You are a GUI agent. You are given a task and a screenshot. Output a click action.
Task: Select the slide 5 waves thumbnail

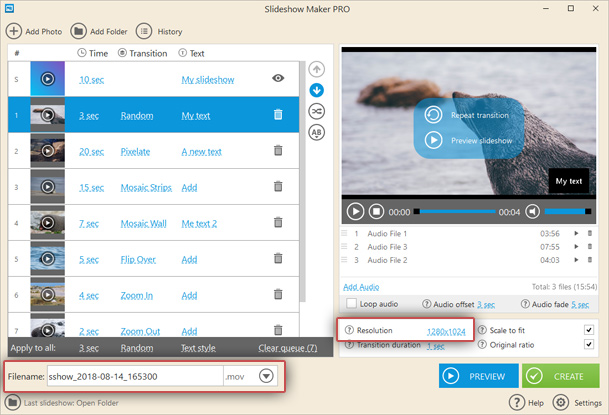(47, 259)
